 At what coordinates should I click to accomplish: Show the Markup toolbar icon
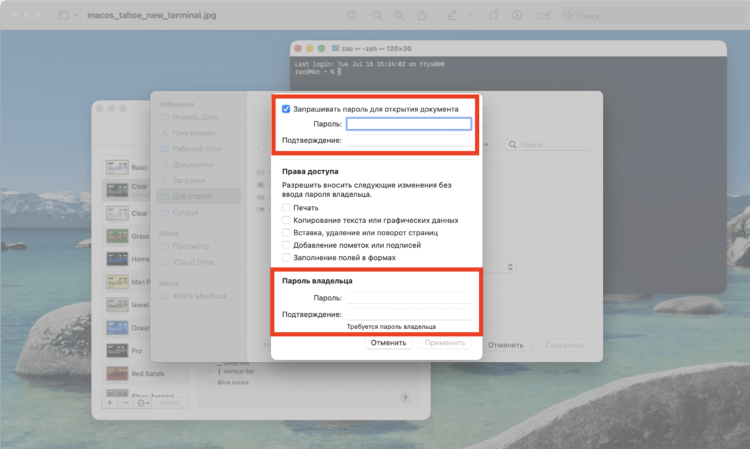(517, 15)
